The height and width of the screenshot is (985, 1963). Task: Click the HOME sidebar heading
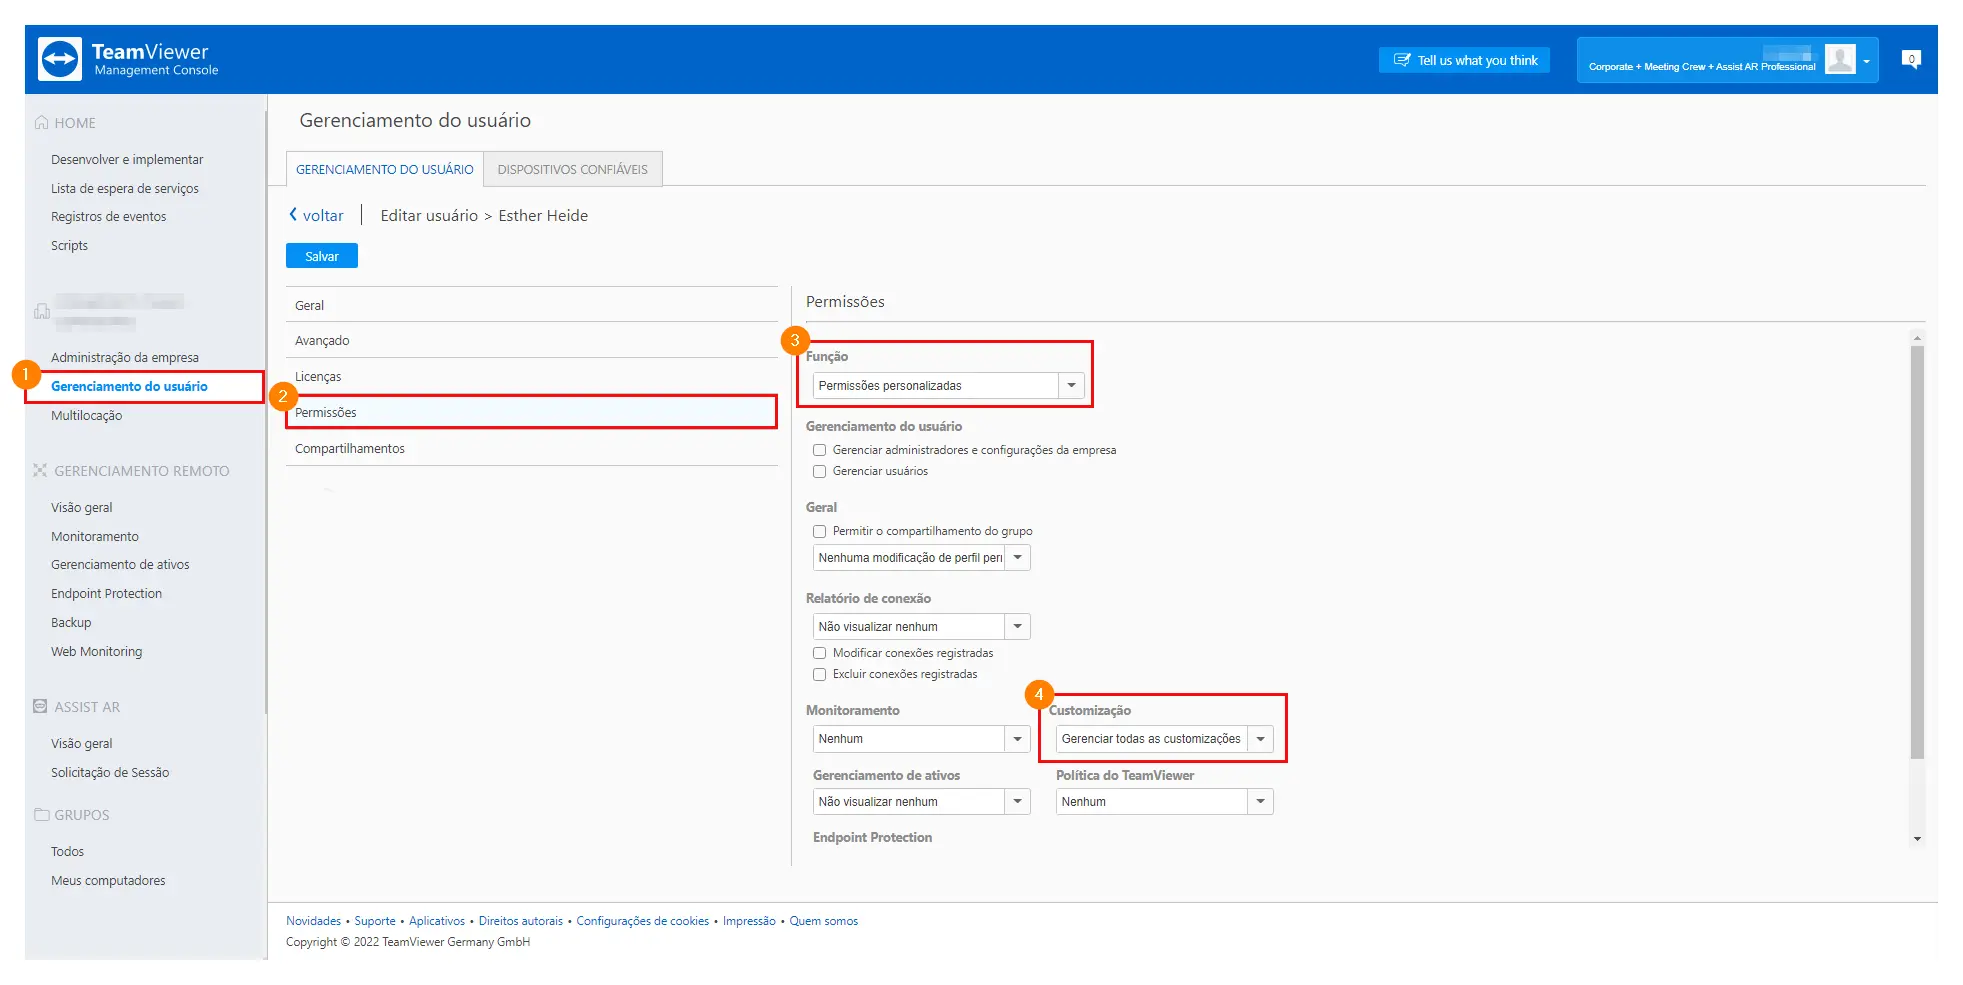pos(75,123)
